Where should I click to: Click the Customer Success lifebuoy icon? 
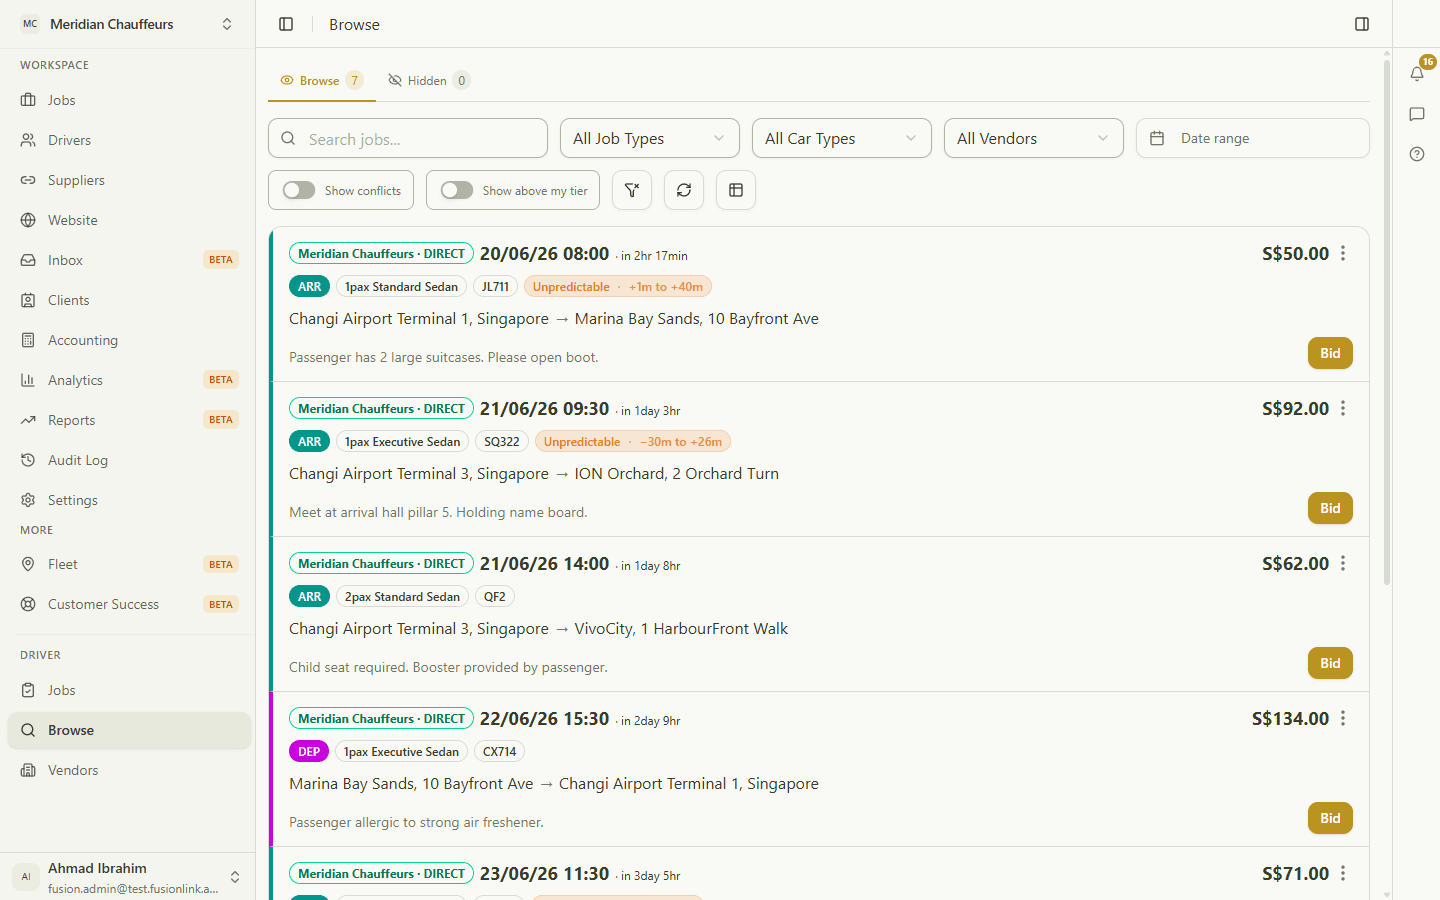pos(28,604)
